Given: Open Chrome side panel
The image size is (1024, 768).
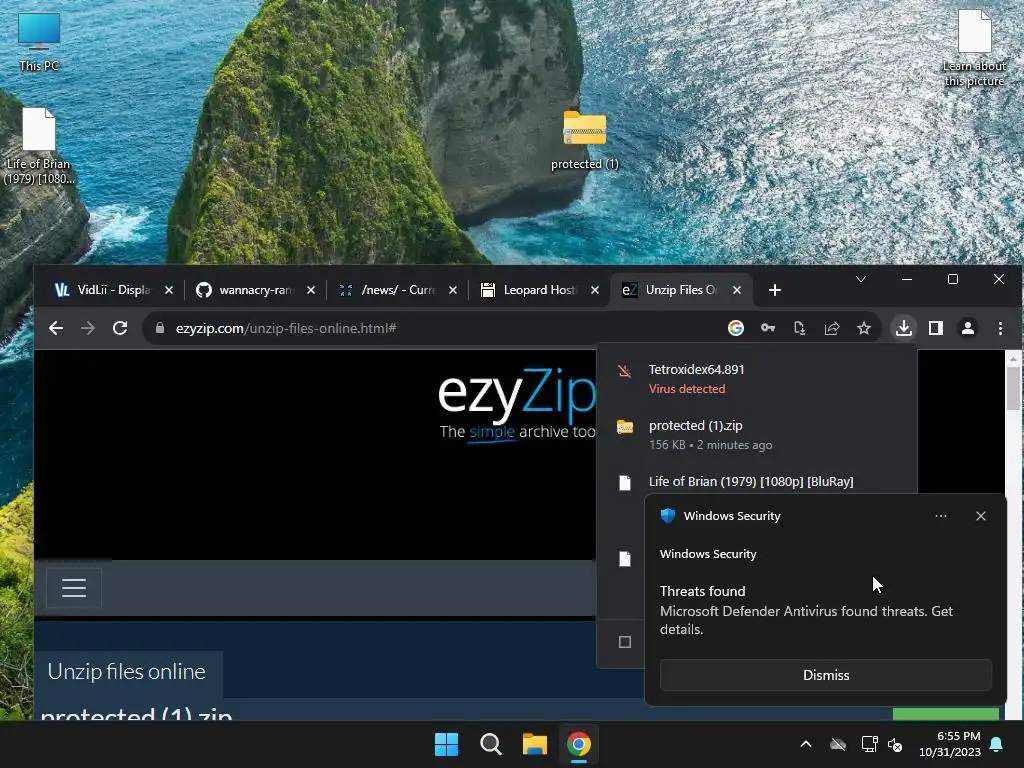Looking at the screenshot, I should coord(936,328).
